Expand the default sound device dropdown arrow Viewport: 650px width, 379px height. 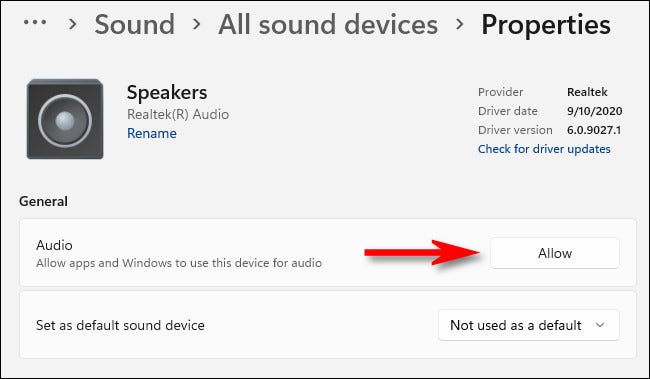[x=600, y=325]
